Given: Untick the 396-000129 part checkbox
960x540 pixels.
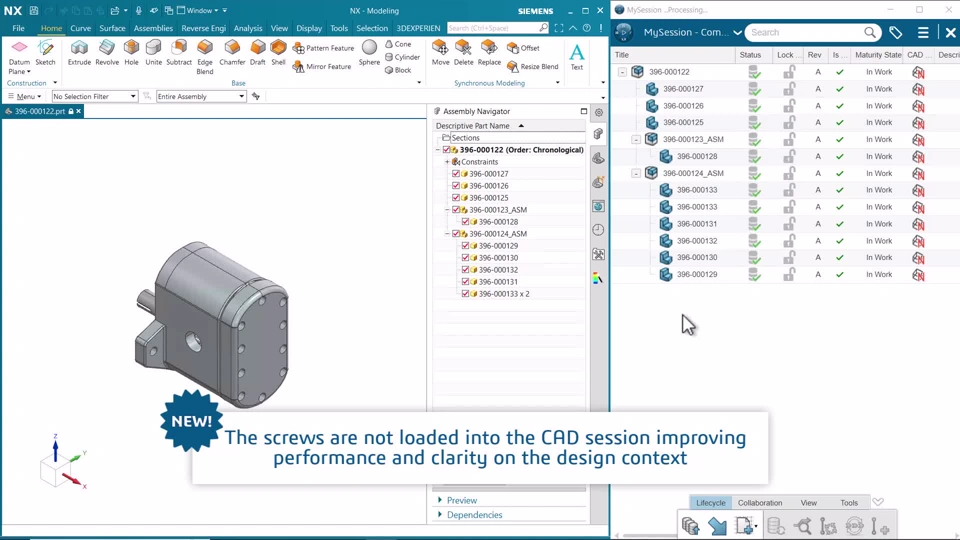Looking at the screenshot, I should [x=465, y=246].
